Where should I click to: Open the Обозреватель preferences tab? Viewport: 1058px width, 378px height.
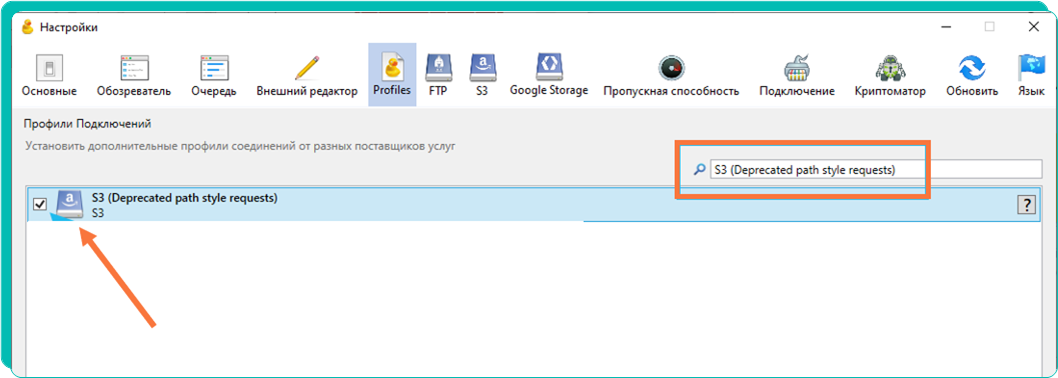click(x=134, y=76)
